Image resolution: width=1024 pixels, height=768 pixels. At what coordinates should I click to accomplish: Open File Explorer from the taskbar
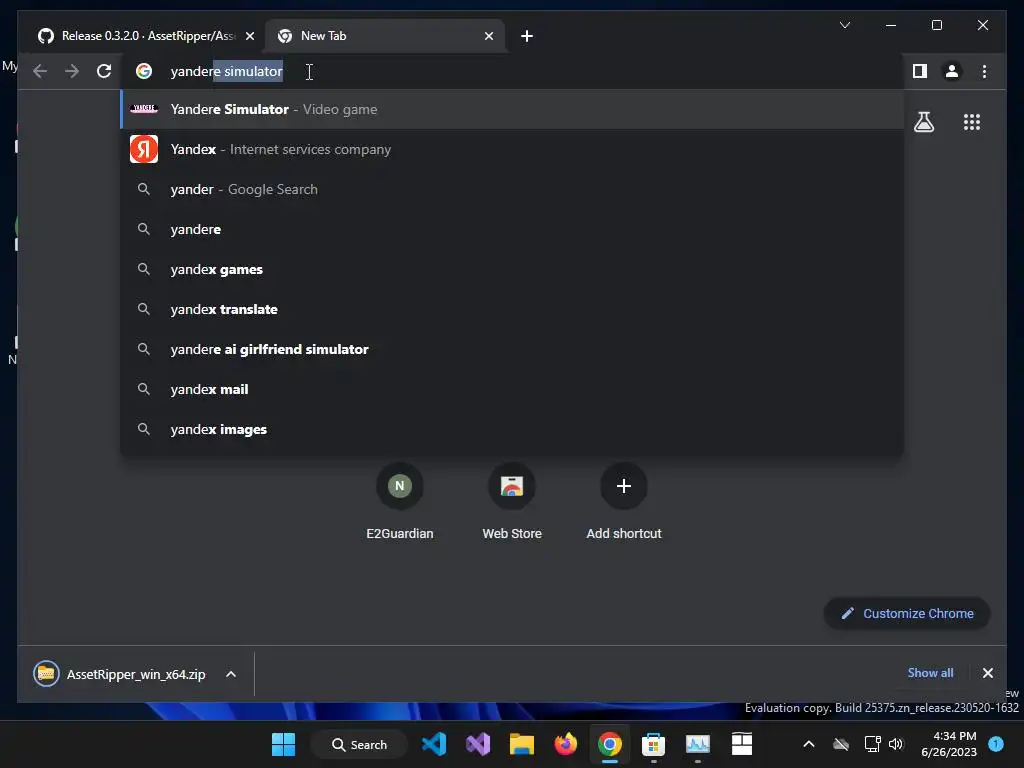[522, 744]
